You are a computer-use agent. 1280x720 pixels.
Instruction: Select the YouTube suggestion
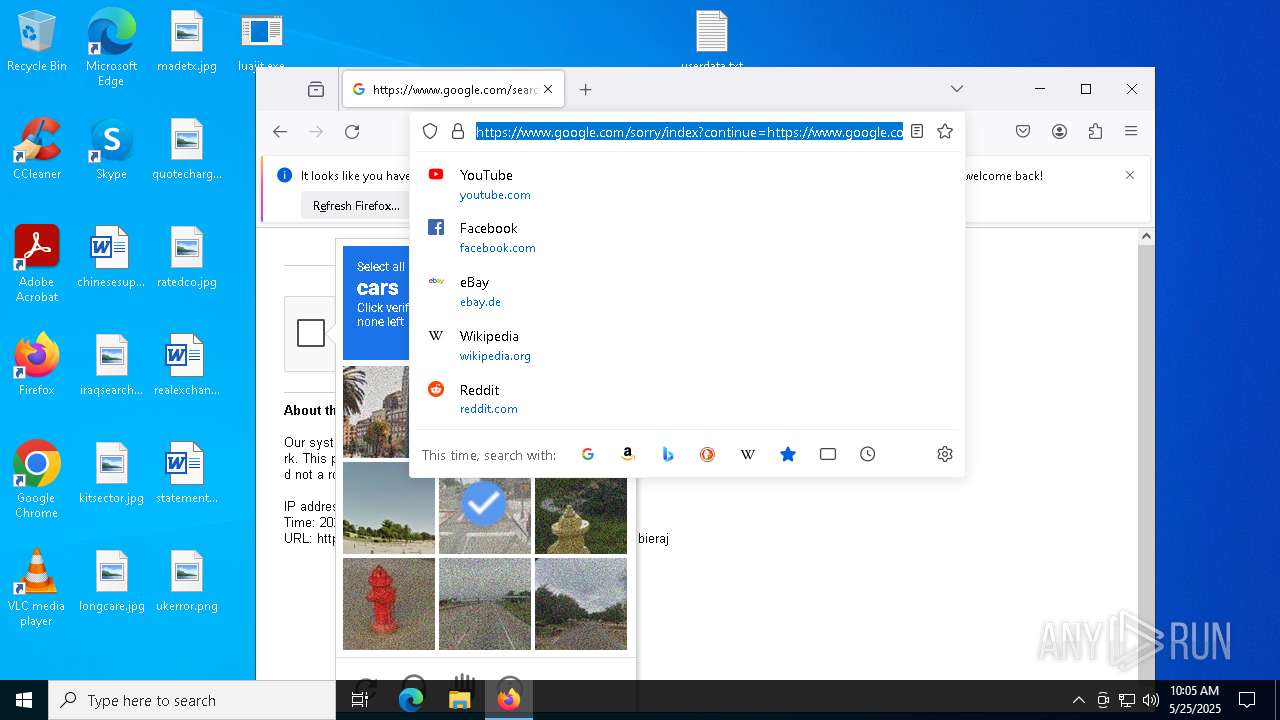point(687,184)
